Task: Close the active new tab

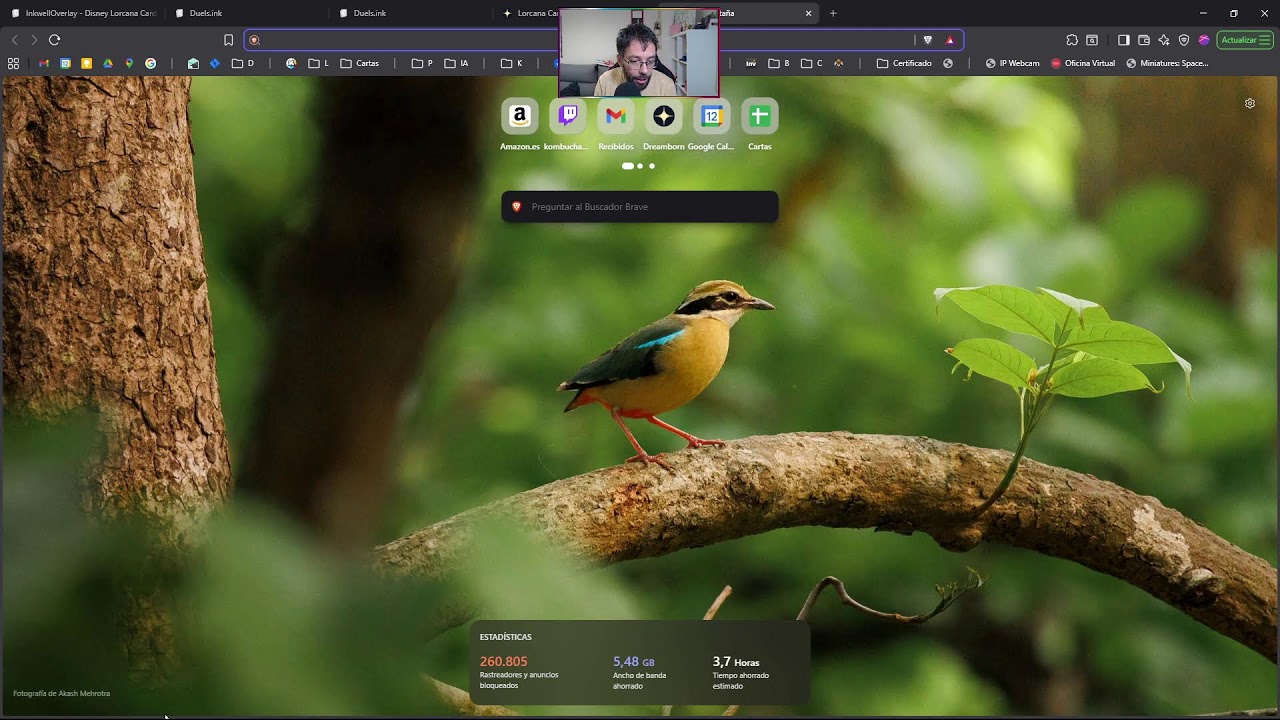Action: (808, 13)
